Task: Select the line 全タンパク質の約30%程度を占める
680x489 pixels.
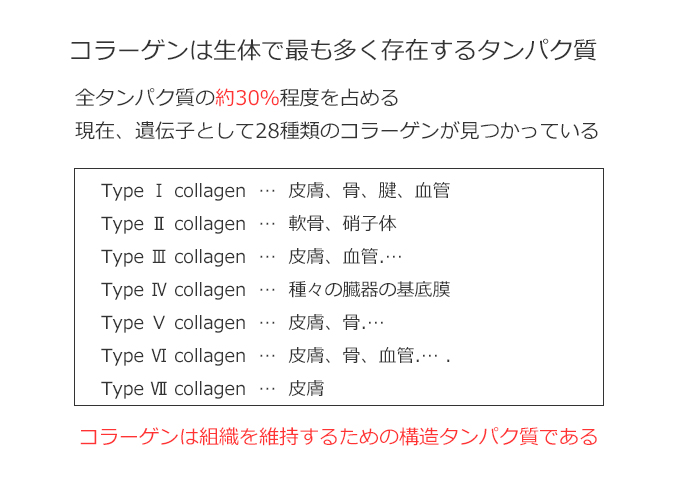Action: point(237,98)
